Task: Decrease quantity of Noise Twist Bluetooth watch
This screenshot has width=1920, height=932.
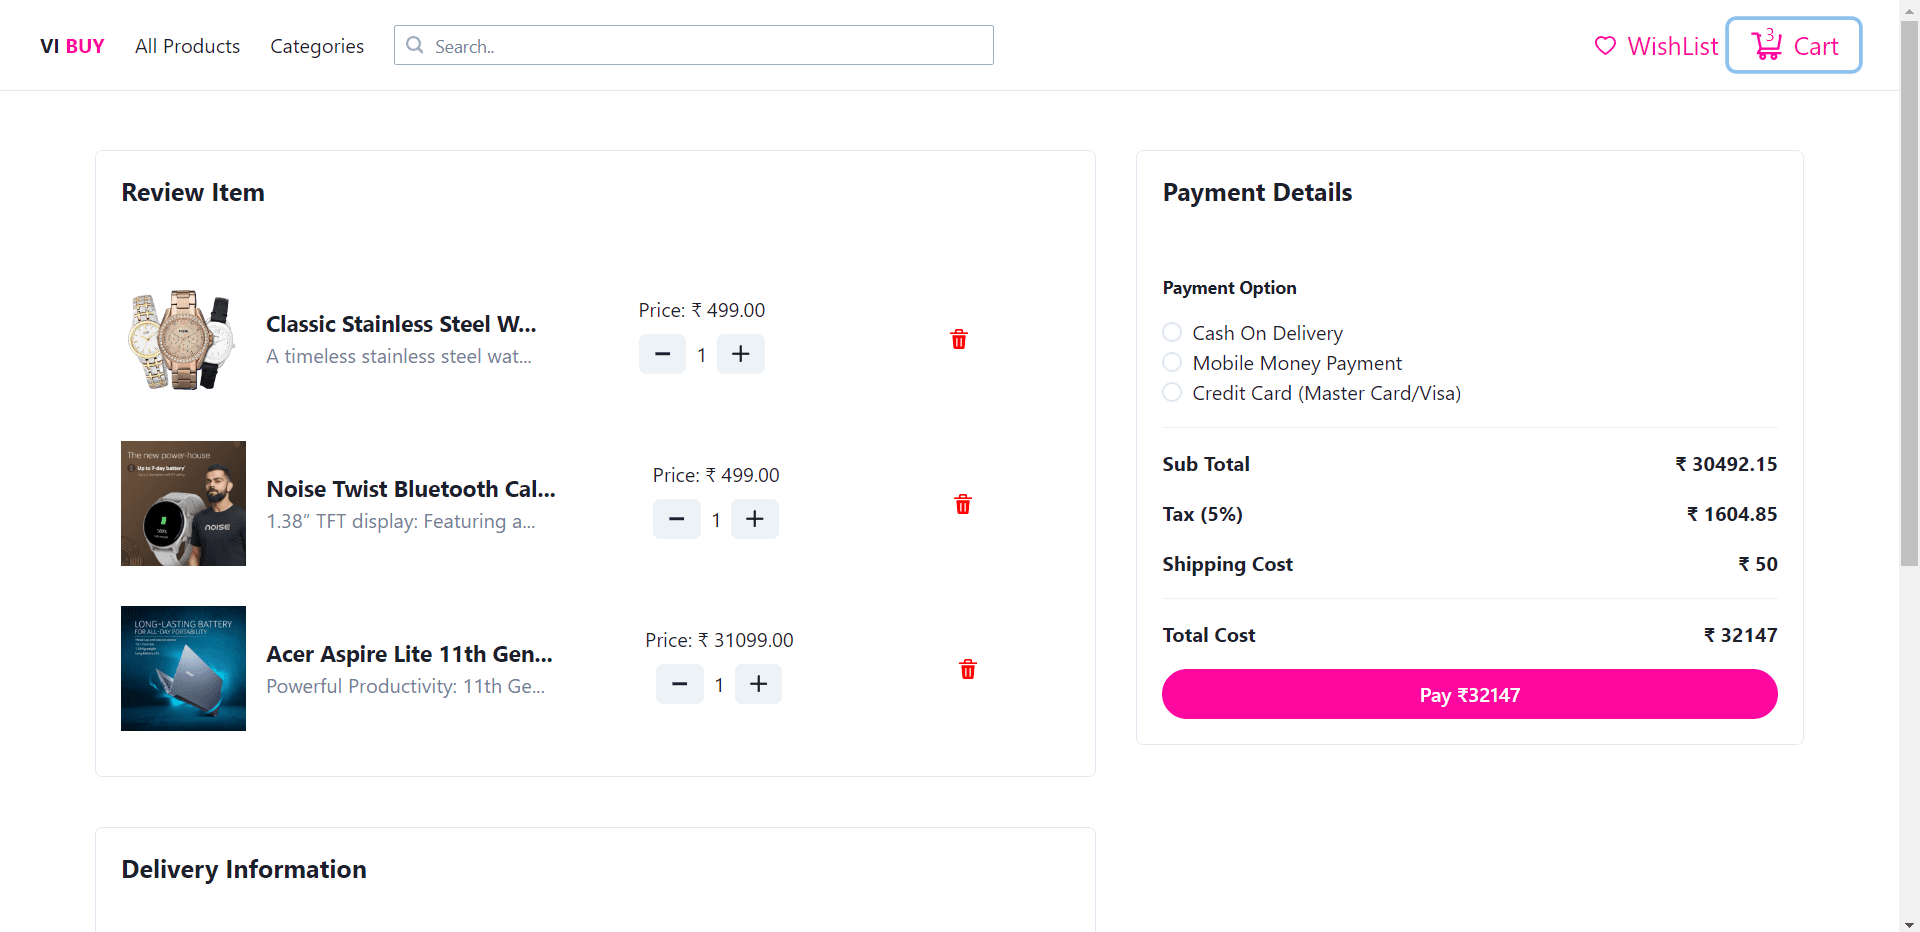Action: pyautogui.click(x=677, y=519)
